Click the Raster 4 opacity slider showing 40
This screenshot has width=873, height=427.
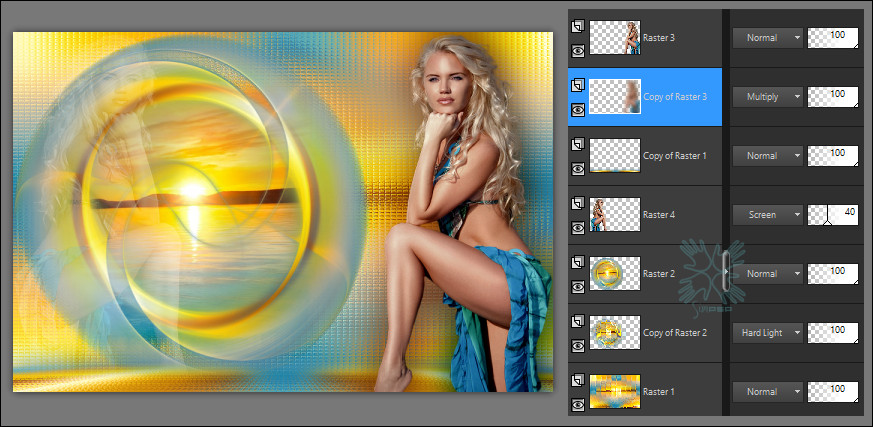click(833, 215)
